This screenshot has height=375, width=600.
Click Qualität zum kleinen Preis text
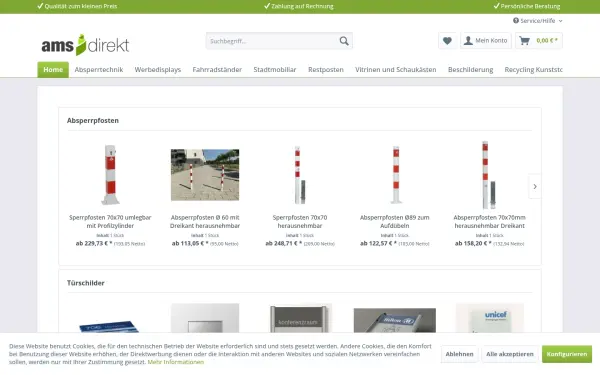click(81, 6)
